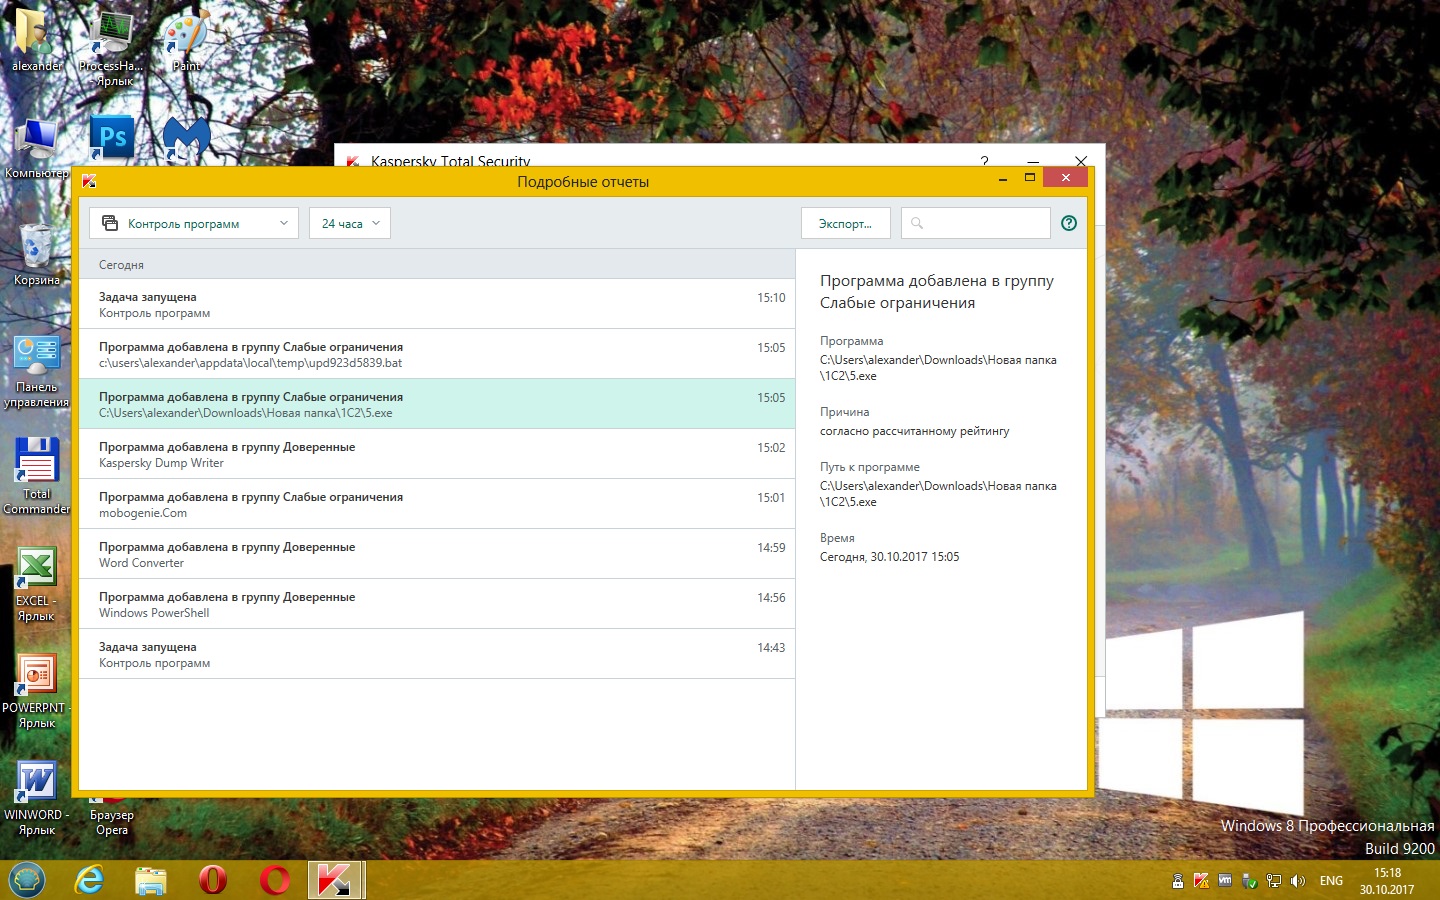The height and width of the screenshot is (900, 1440).
Task: Expand the Контроль программ dropdown
Action: 194,223
